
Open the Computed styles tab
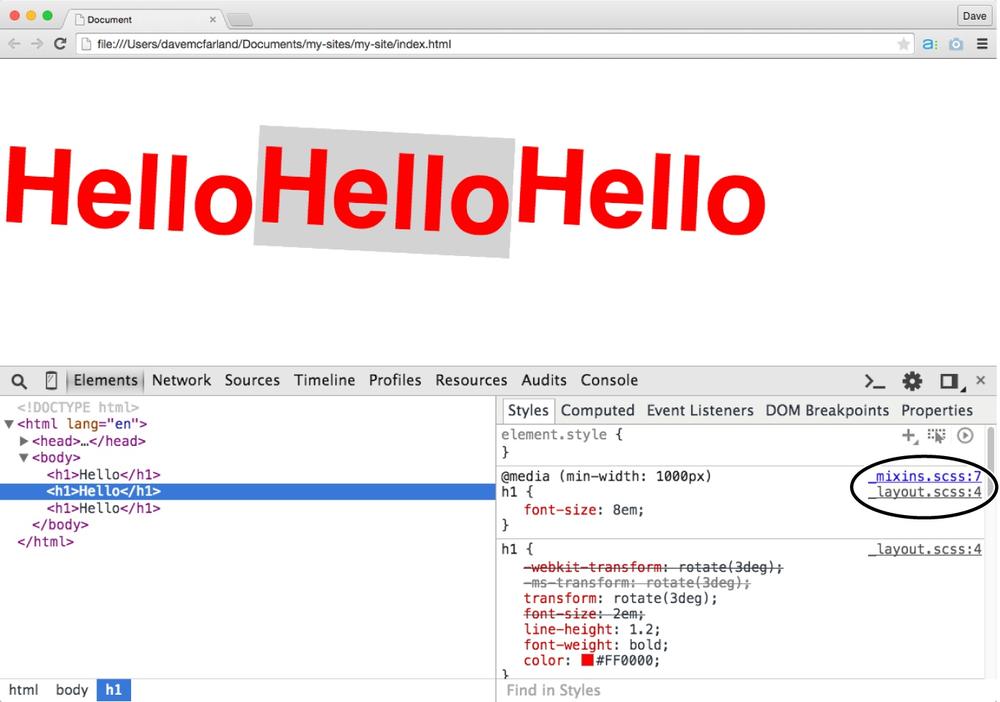coord(597,410)
